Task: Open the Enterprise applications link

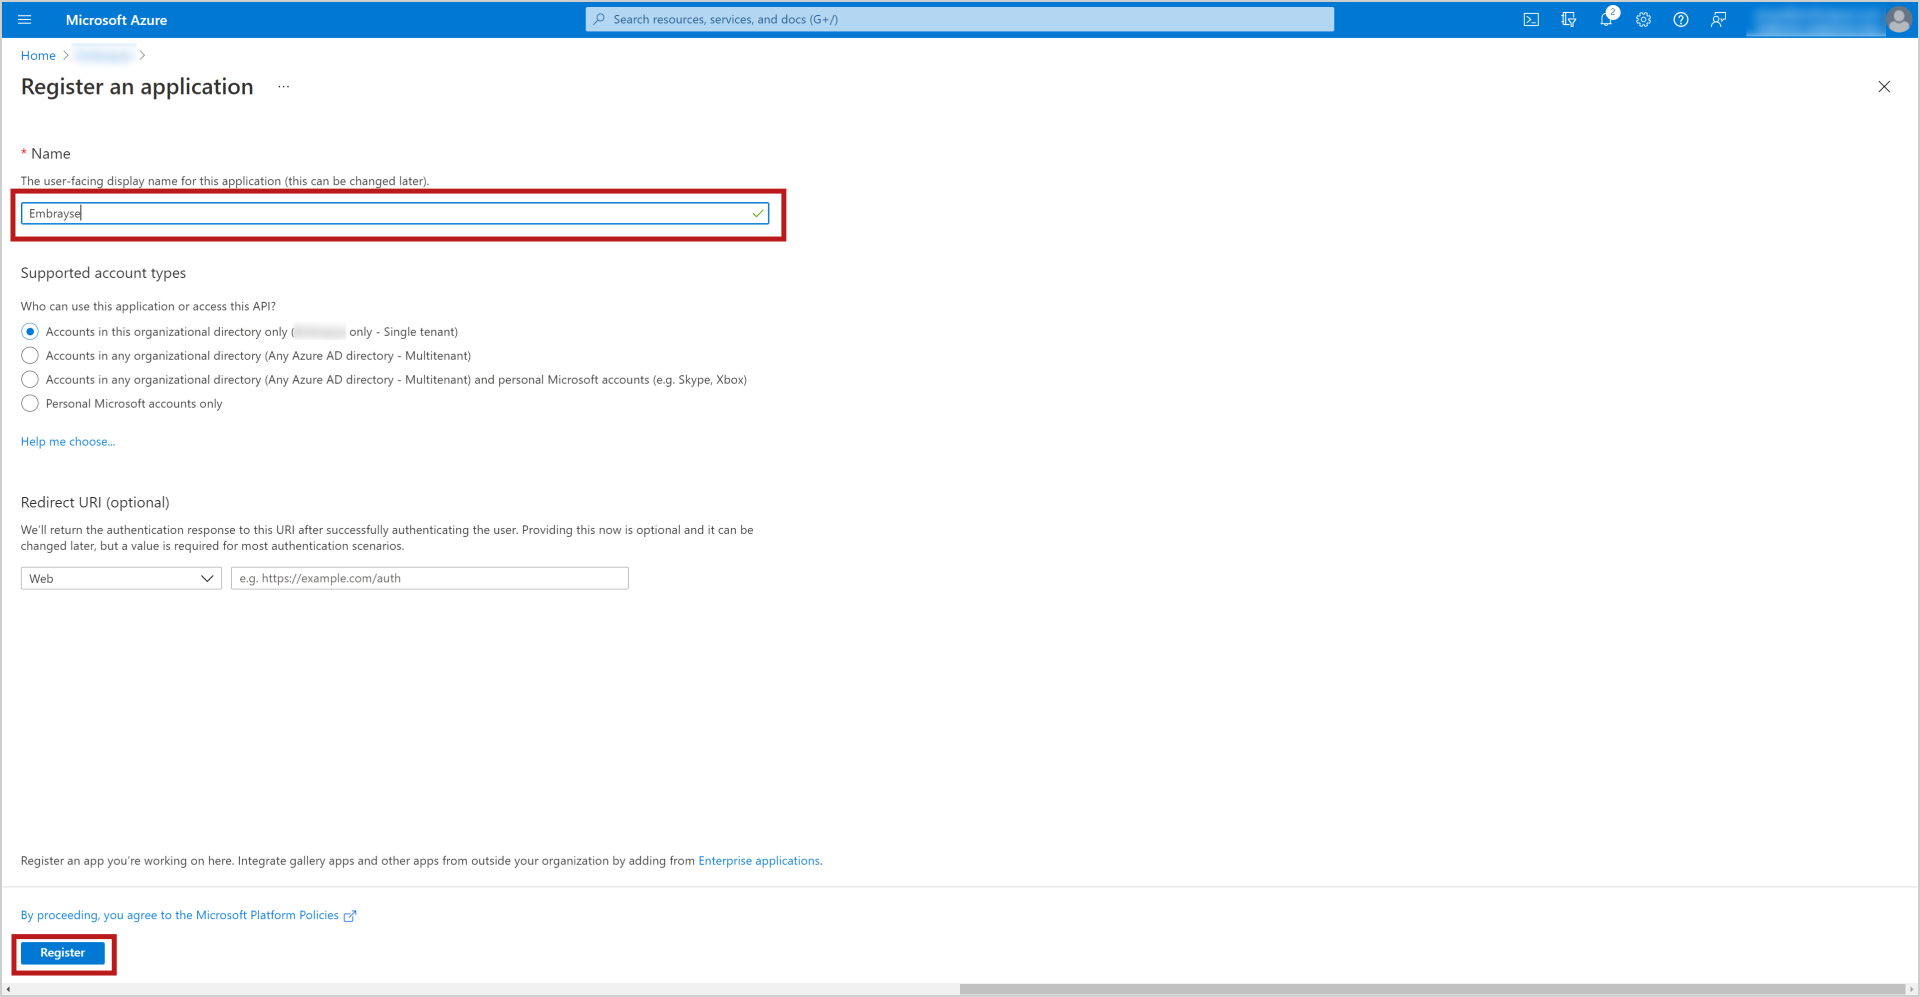Action: [x=759, y=861]
